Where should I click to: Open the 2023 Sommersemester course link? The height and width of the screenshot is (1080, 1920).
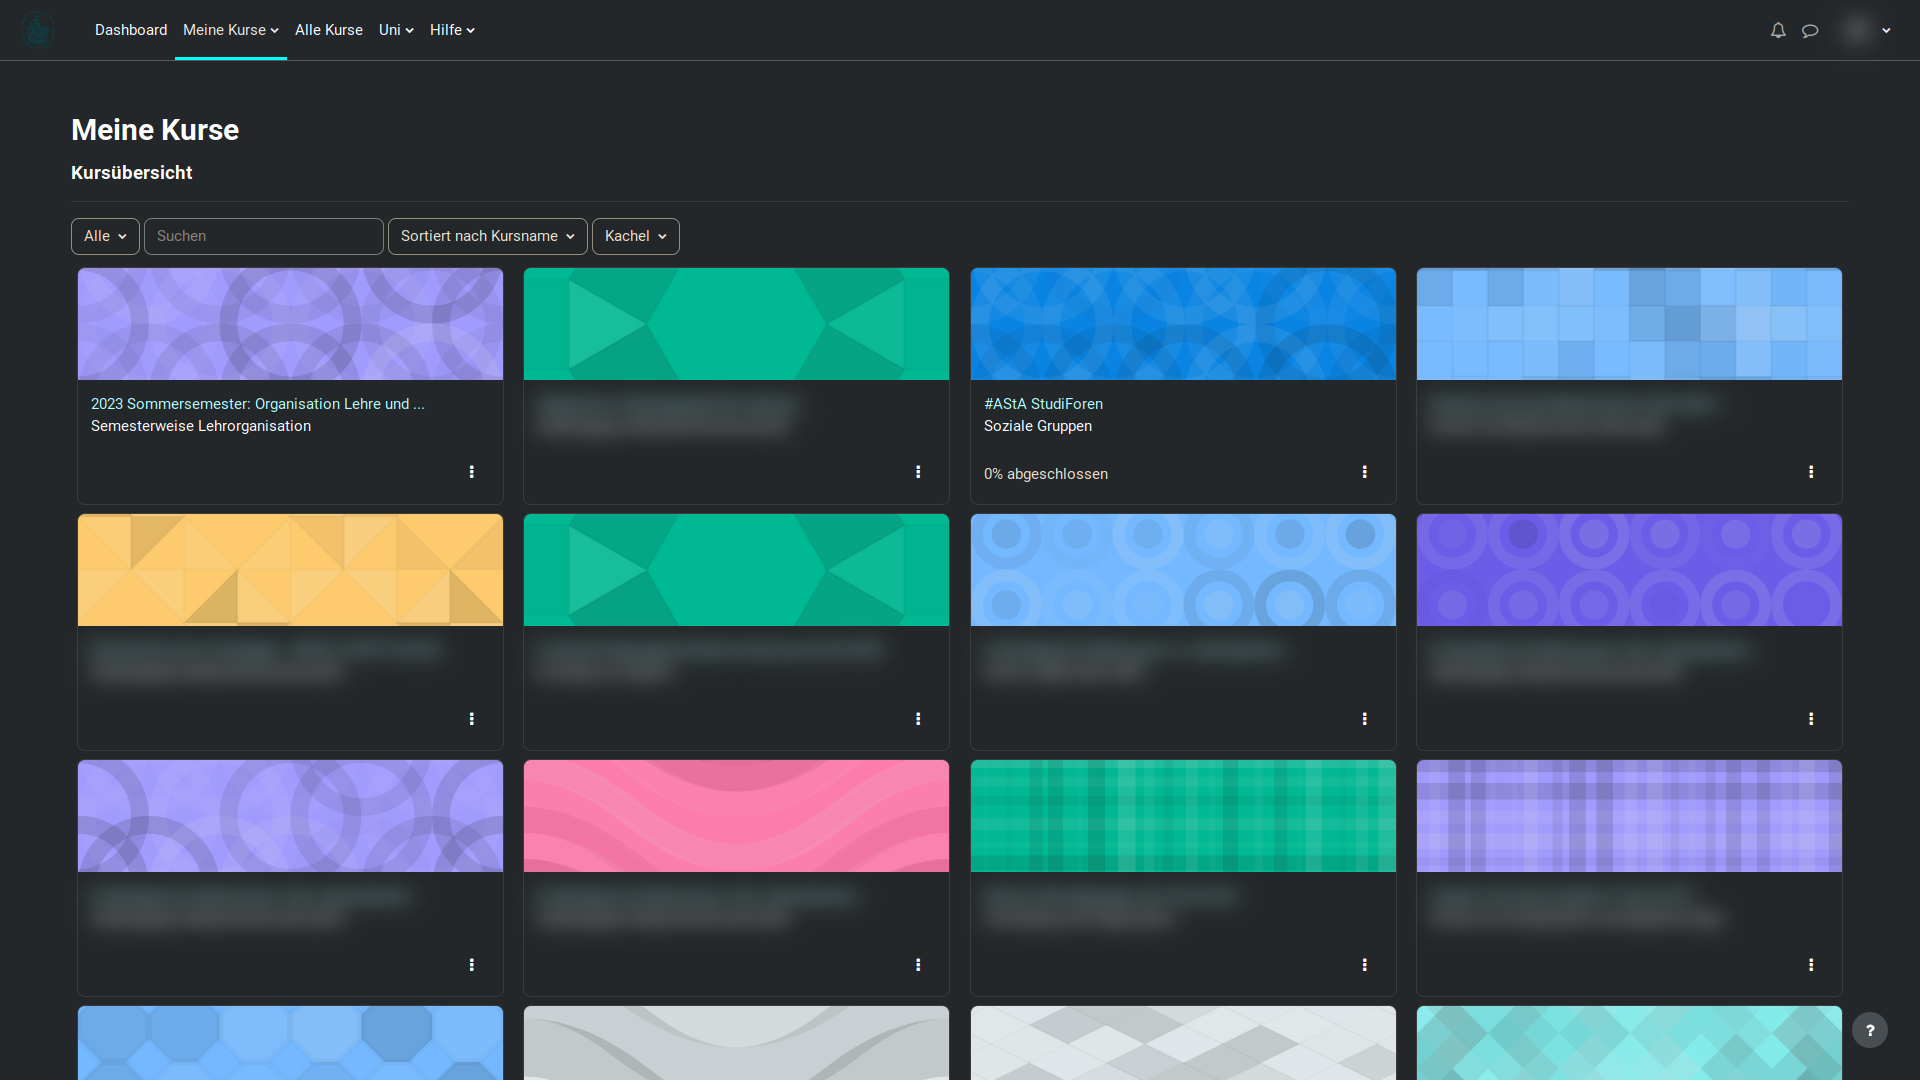click(257, 404)
